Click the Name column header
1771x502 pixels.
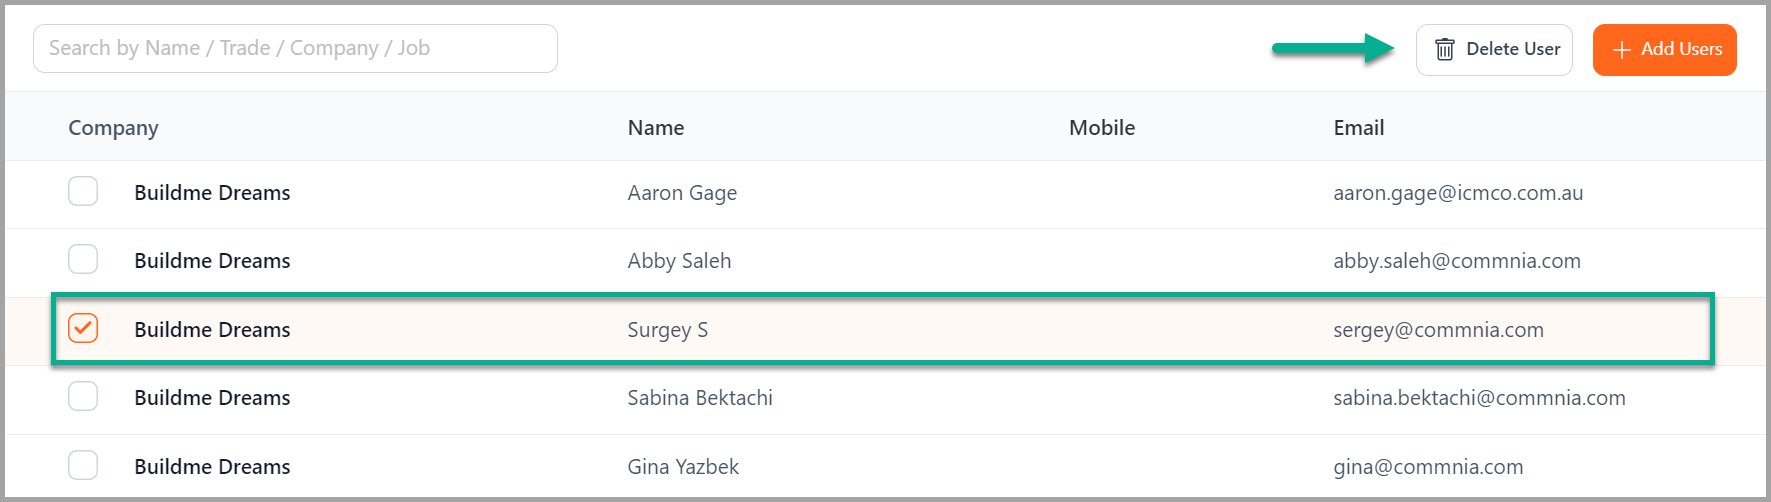(656, 128)
